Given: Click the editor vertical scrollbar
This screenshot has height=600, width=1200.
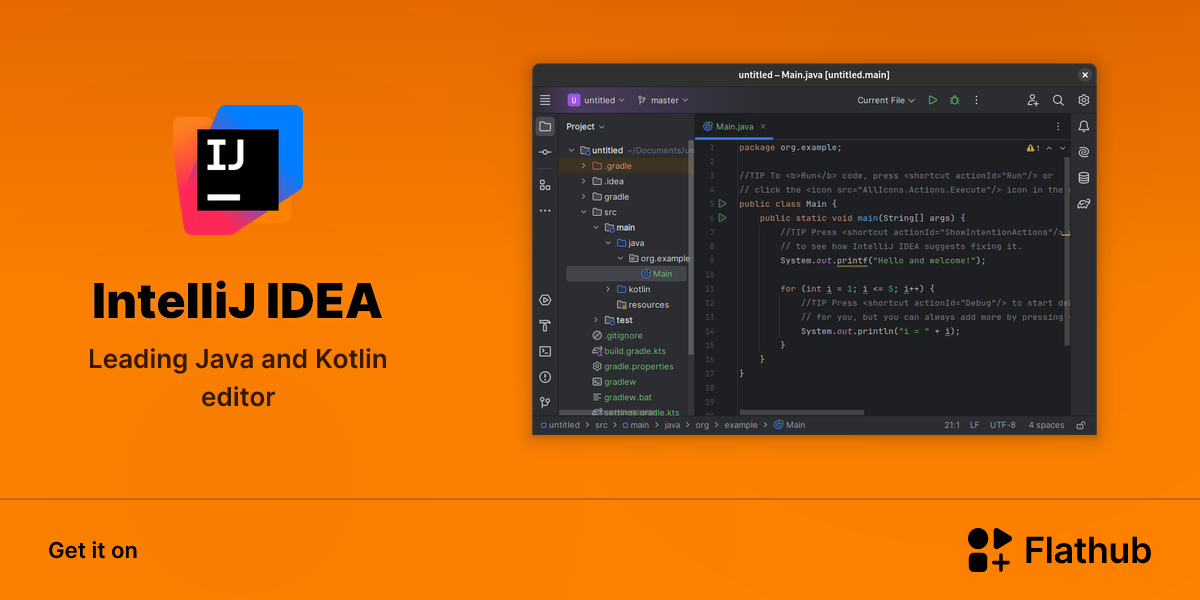Looking at the screenshot, I should [1068, 250].
